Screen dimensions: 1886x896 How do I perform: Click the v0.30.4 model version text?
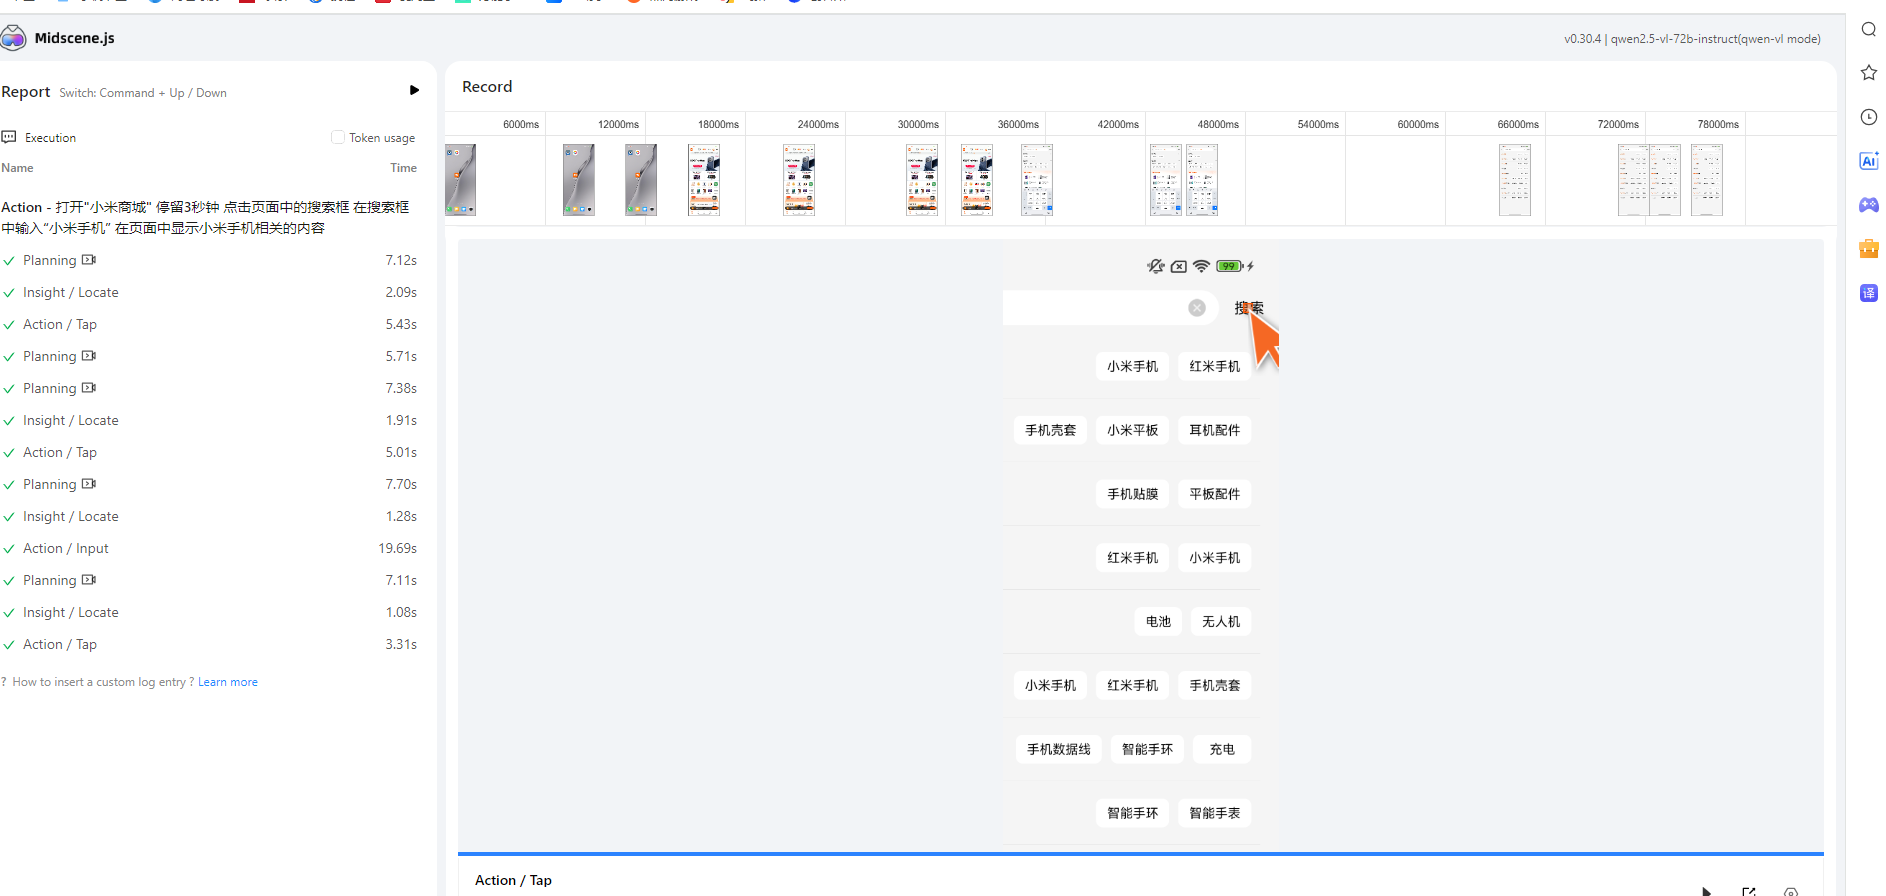(1692, 39)
